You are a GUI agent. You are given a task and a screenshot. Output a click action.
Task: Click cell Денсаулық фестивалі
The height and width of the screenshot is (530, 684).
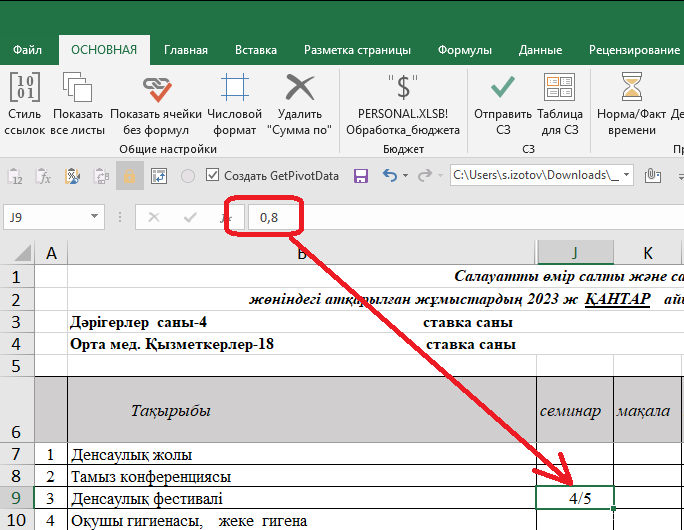click(302, 498)
